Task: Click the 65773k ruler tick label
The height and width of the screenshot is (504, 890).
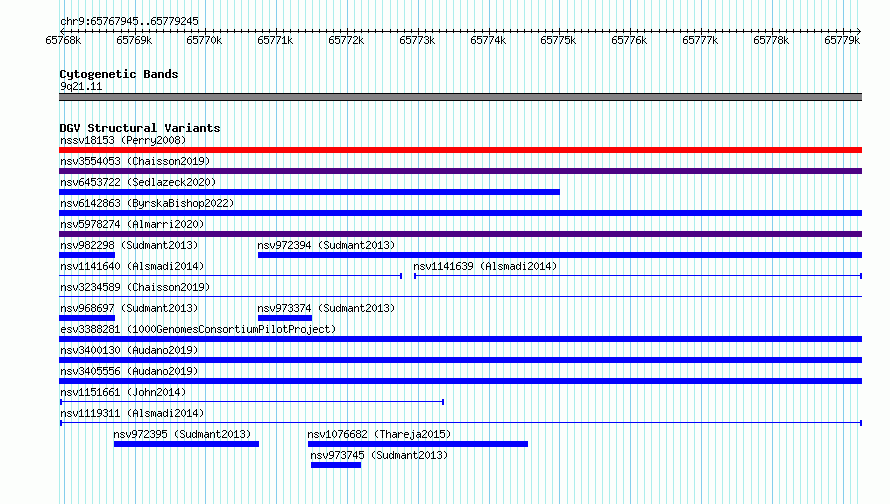Action: tap(417, 40)
